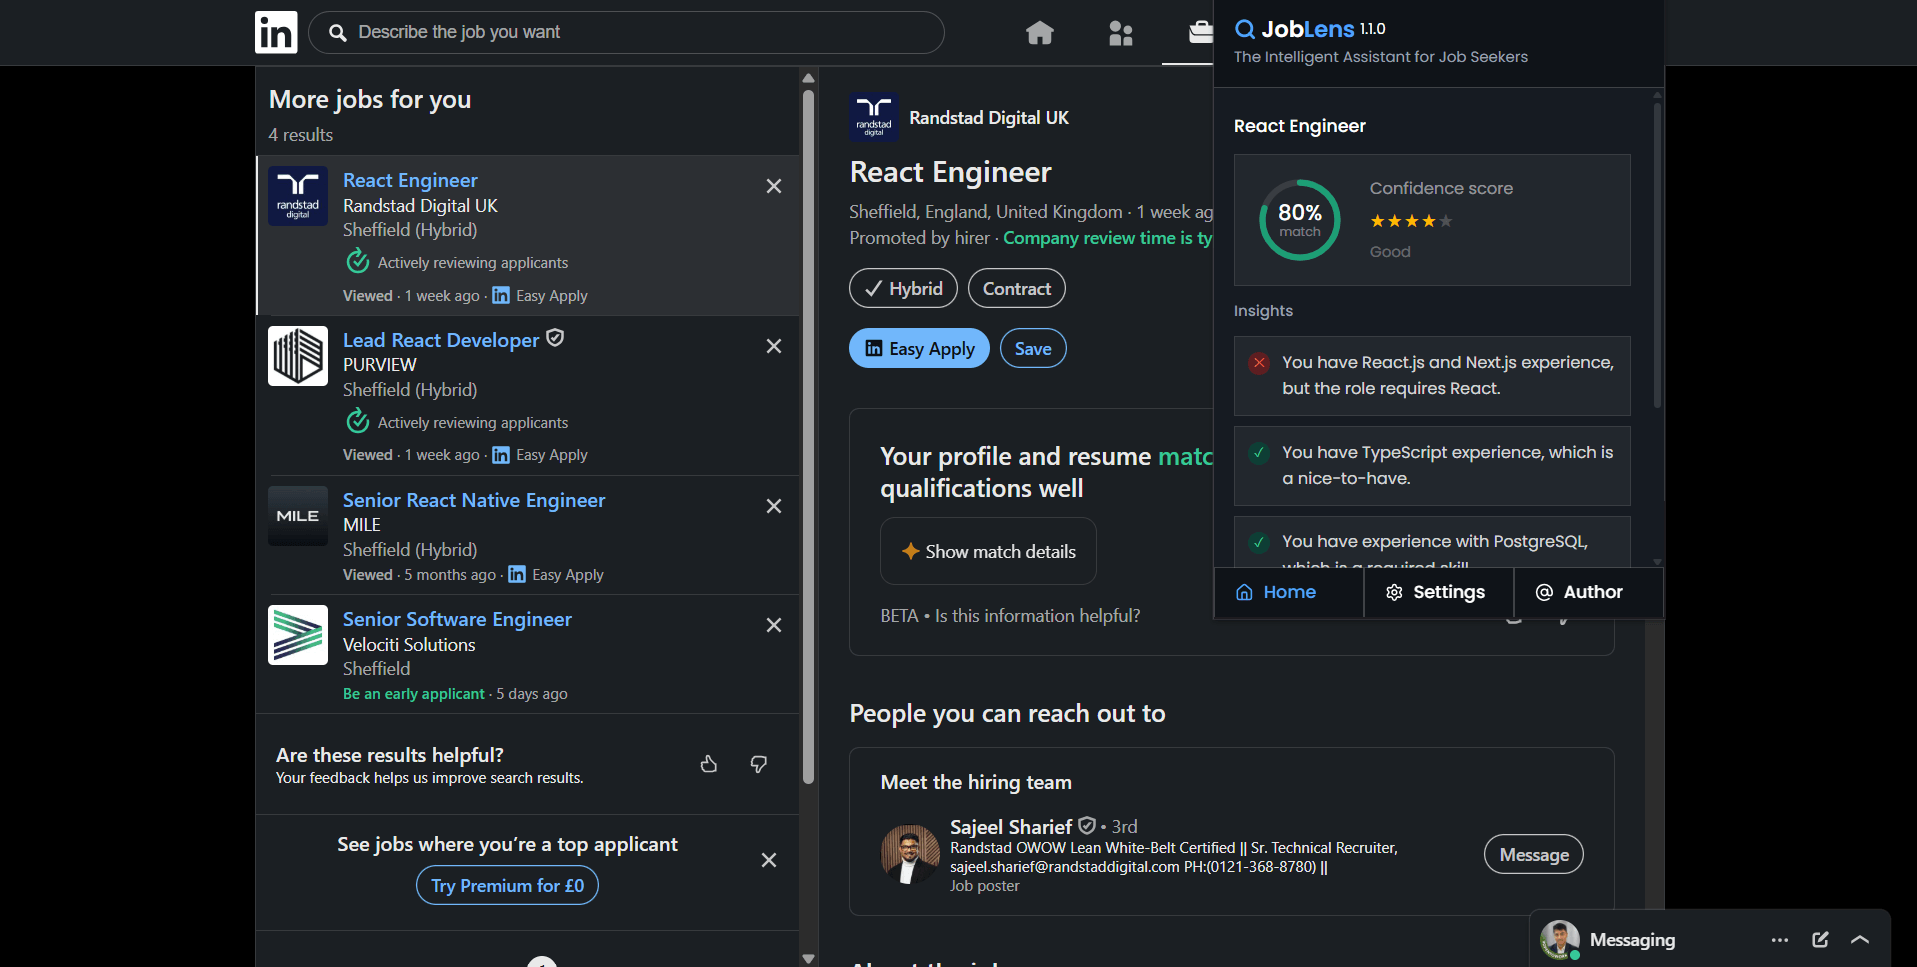Click the Easy Apply button
The height and width of the screenshot is (967, 1917).
pyautogui.click(x=919, y=348)
